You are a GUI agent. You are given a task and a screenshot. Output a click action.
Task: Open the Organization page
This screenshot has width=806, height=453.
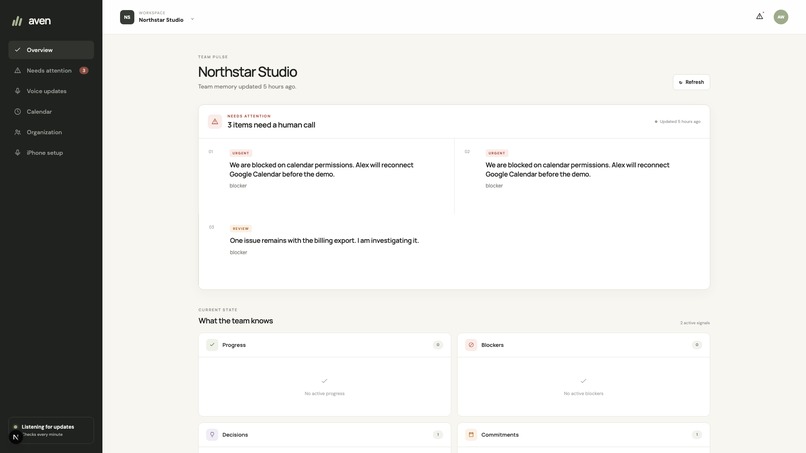coord(51,132)
